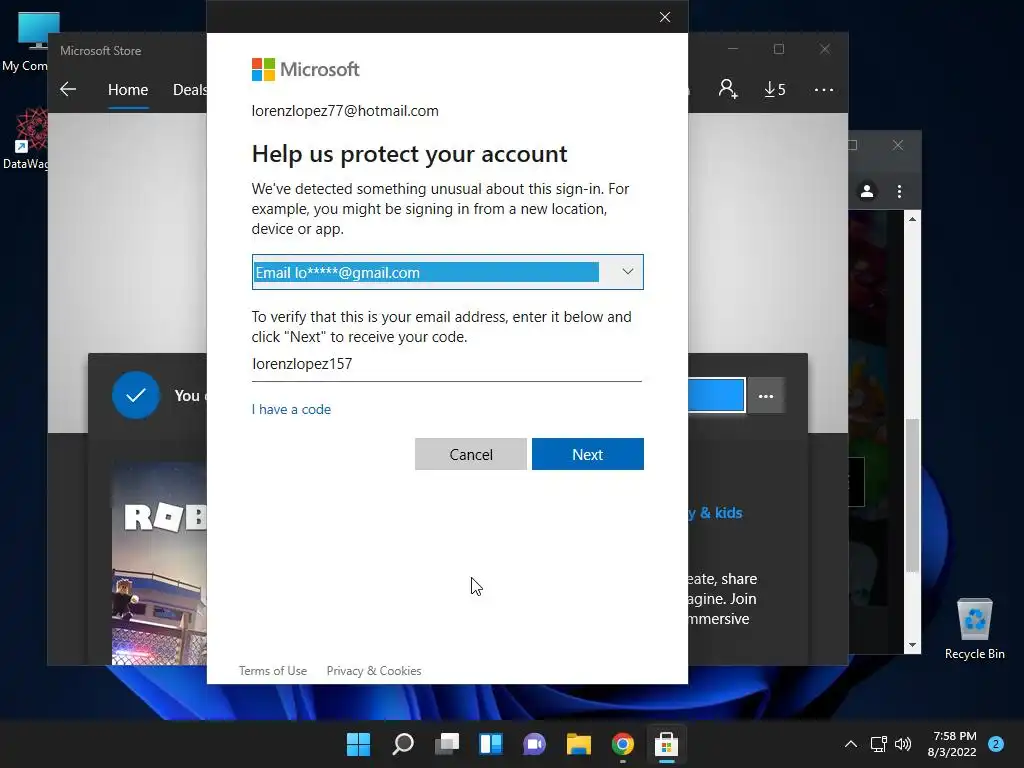Viewport: 1024px width, 768px height.
Task: Click the blue button in the Store notification banner
Action: point(716,395)
